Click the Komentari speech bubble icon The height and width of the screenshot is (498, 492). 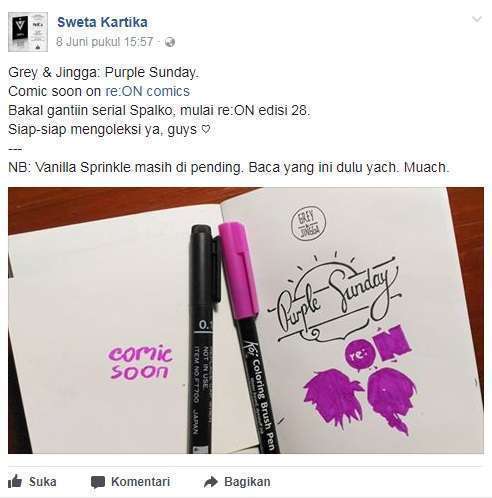click(x=98, y=482)
